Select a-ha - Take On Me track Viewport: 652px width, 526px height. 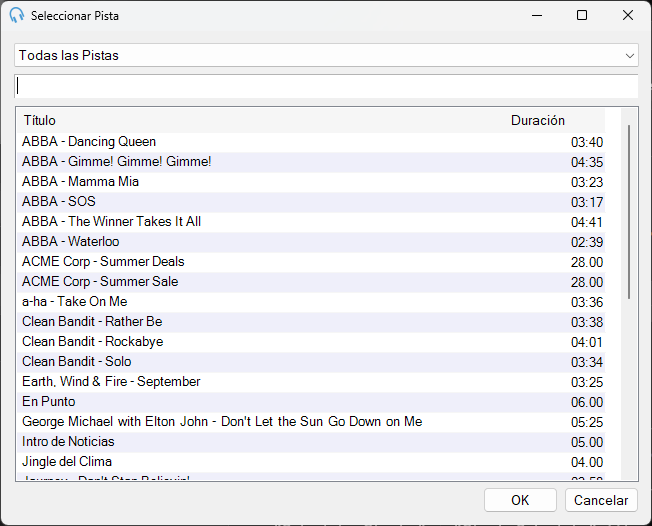(x=312, y=302)
